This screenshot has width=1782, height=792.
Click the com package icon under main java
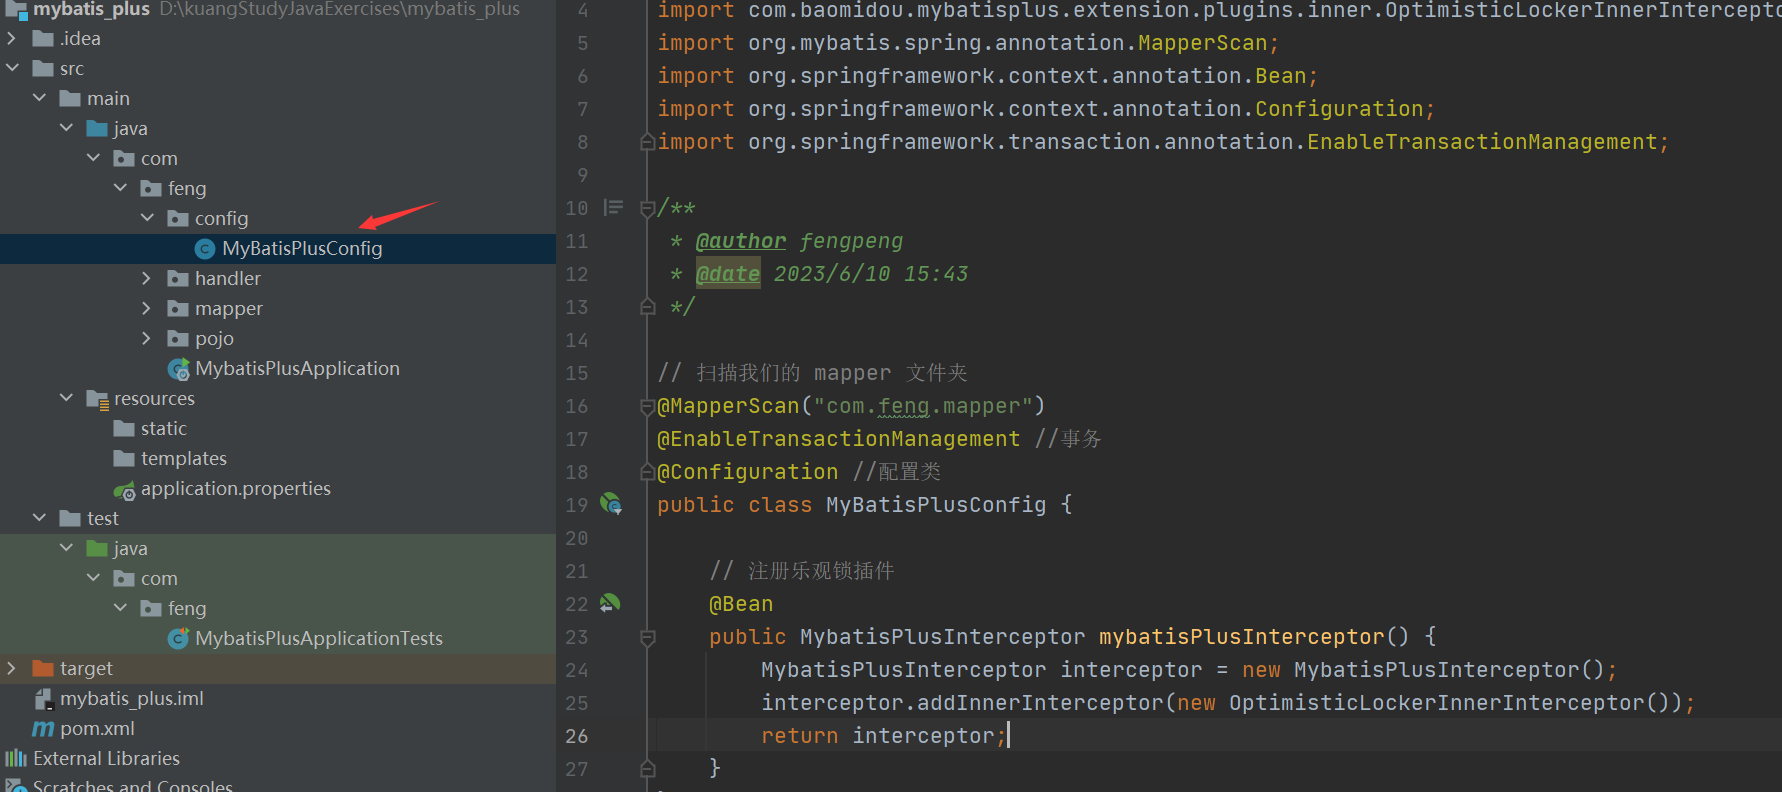click(124, 159)
